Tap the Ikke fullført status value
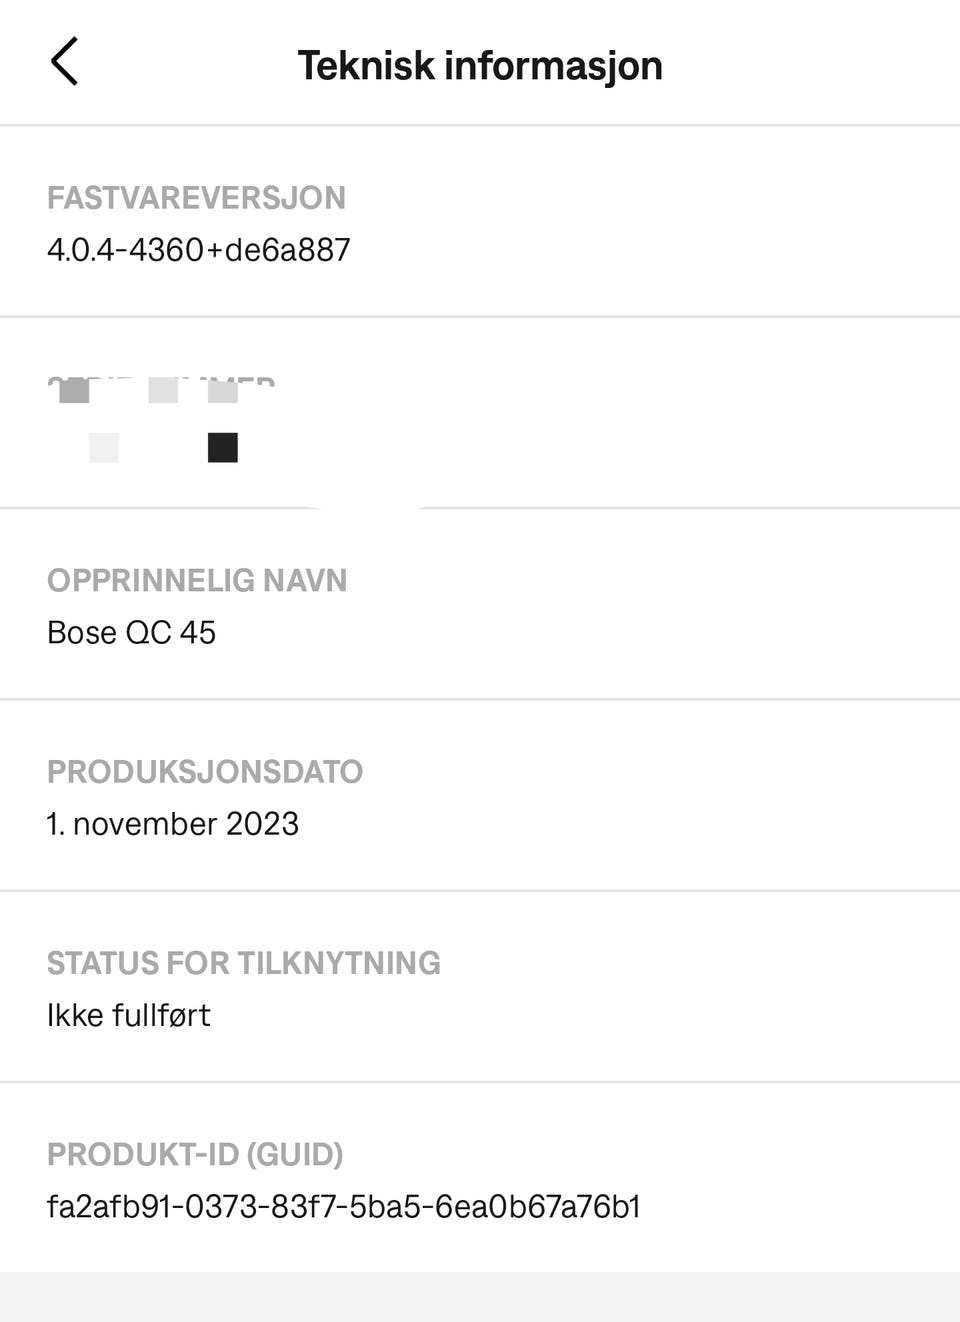 click(129, 1015)
